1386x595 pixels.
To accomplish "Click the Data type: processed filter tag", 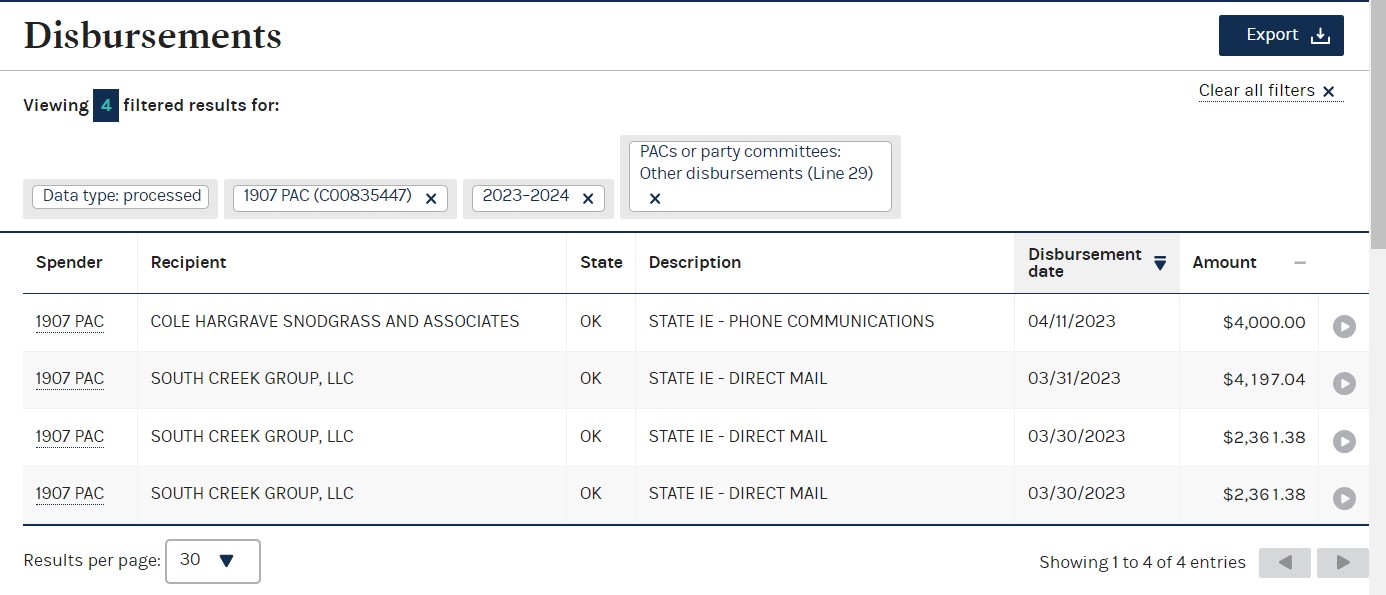I will 121,196.
